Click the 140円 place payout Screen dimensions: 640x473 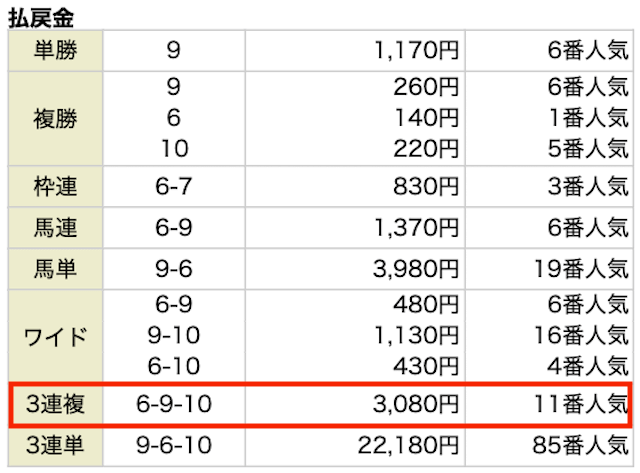click(426, 118)
